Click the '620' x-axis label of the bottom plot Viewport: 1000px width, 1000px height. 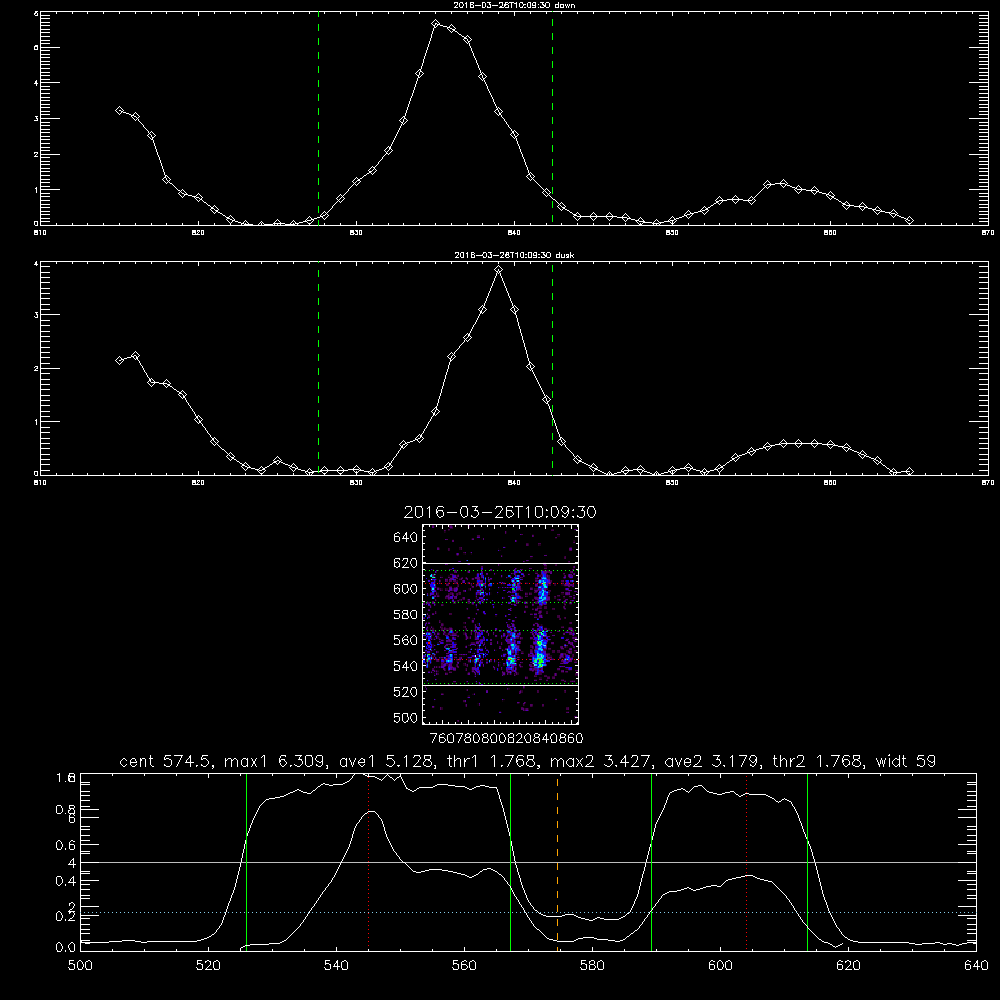coord(848,966)
